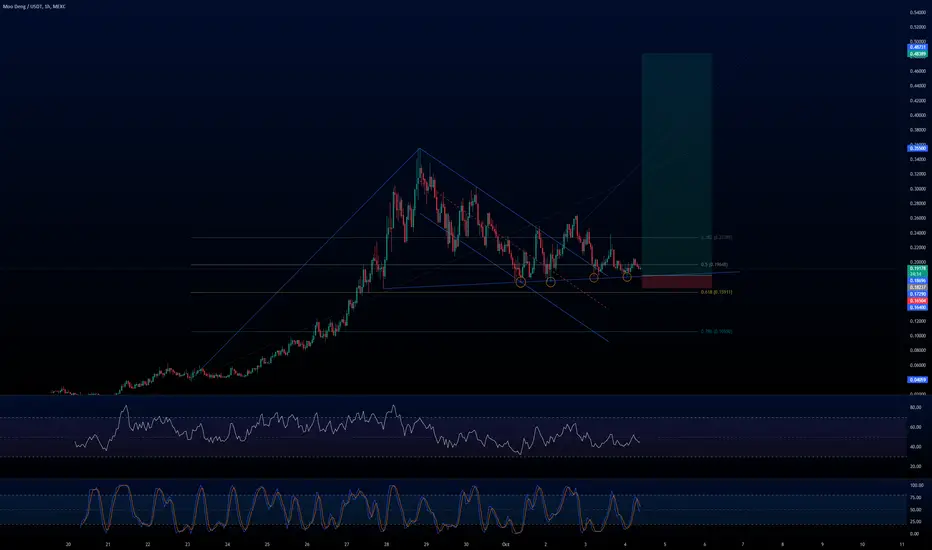This screenshot has width=932, height=550.
Task: Click the 25 date label on time axis
Action: (x=267, y=544)
